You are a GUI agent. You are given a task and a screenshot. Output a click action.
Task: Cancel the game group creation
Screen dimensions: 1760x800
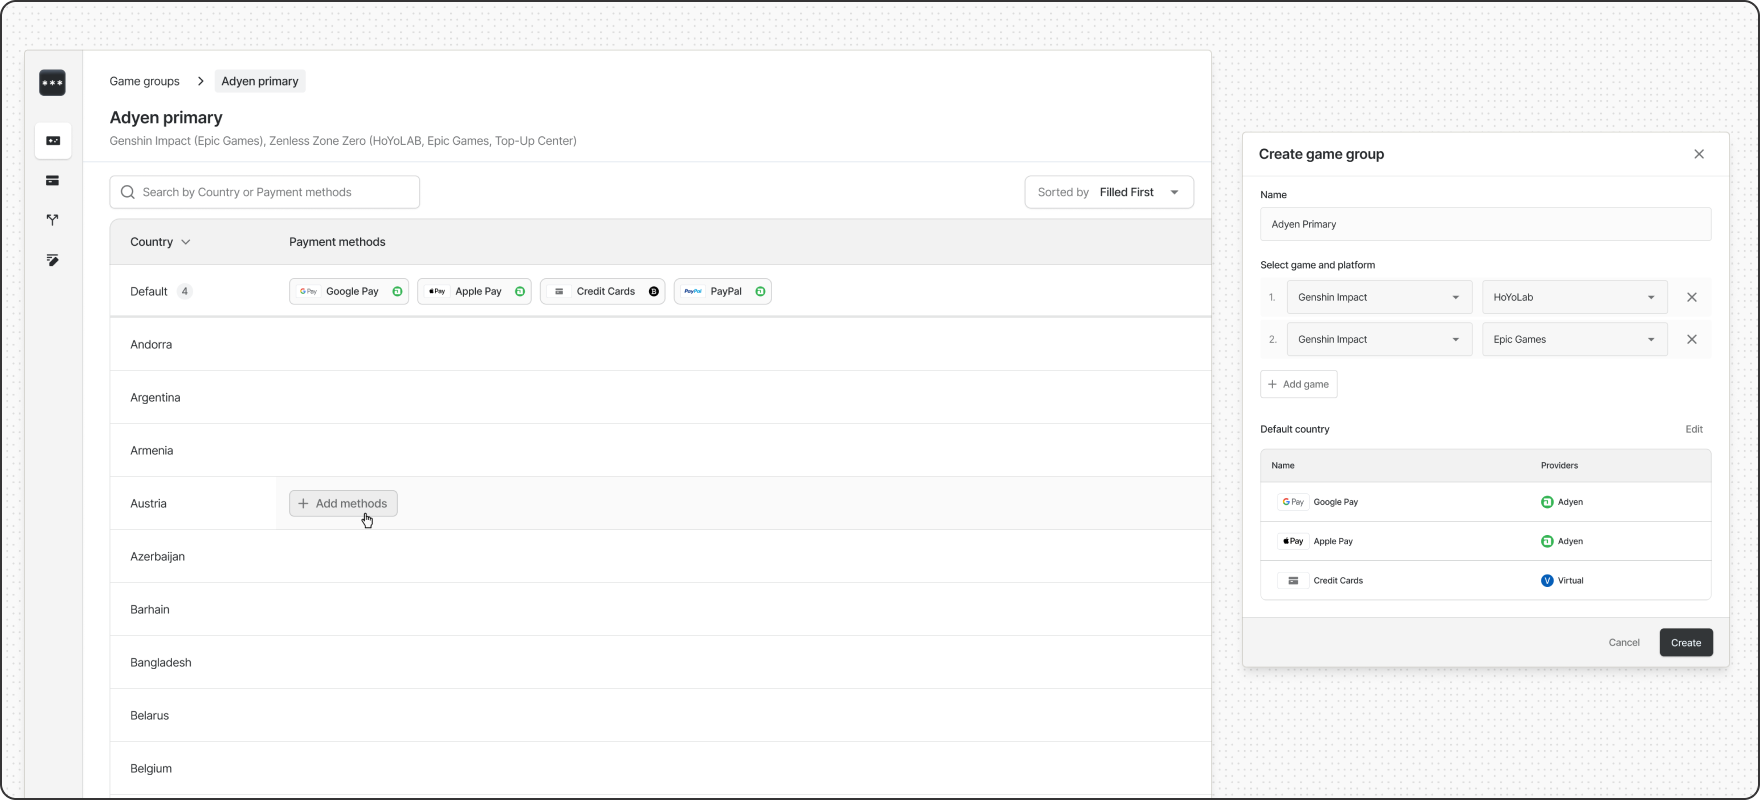[1624, 643]
